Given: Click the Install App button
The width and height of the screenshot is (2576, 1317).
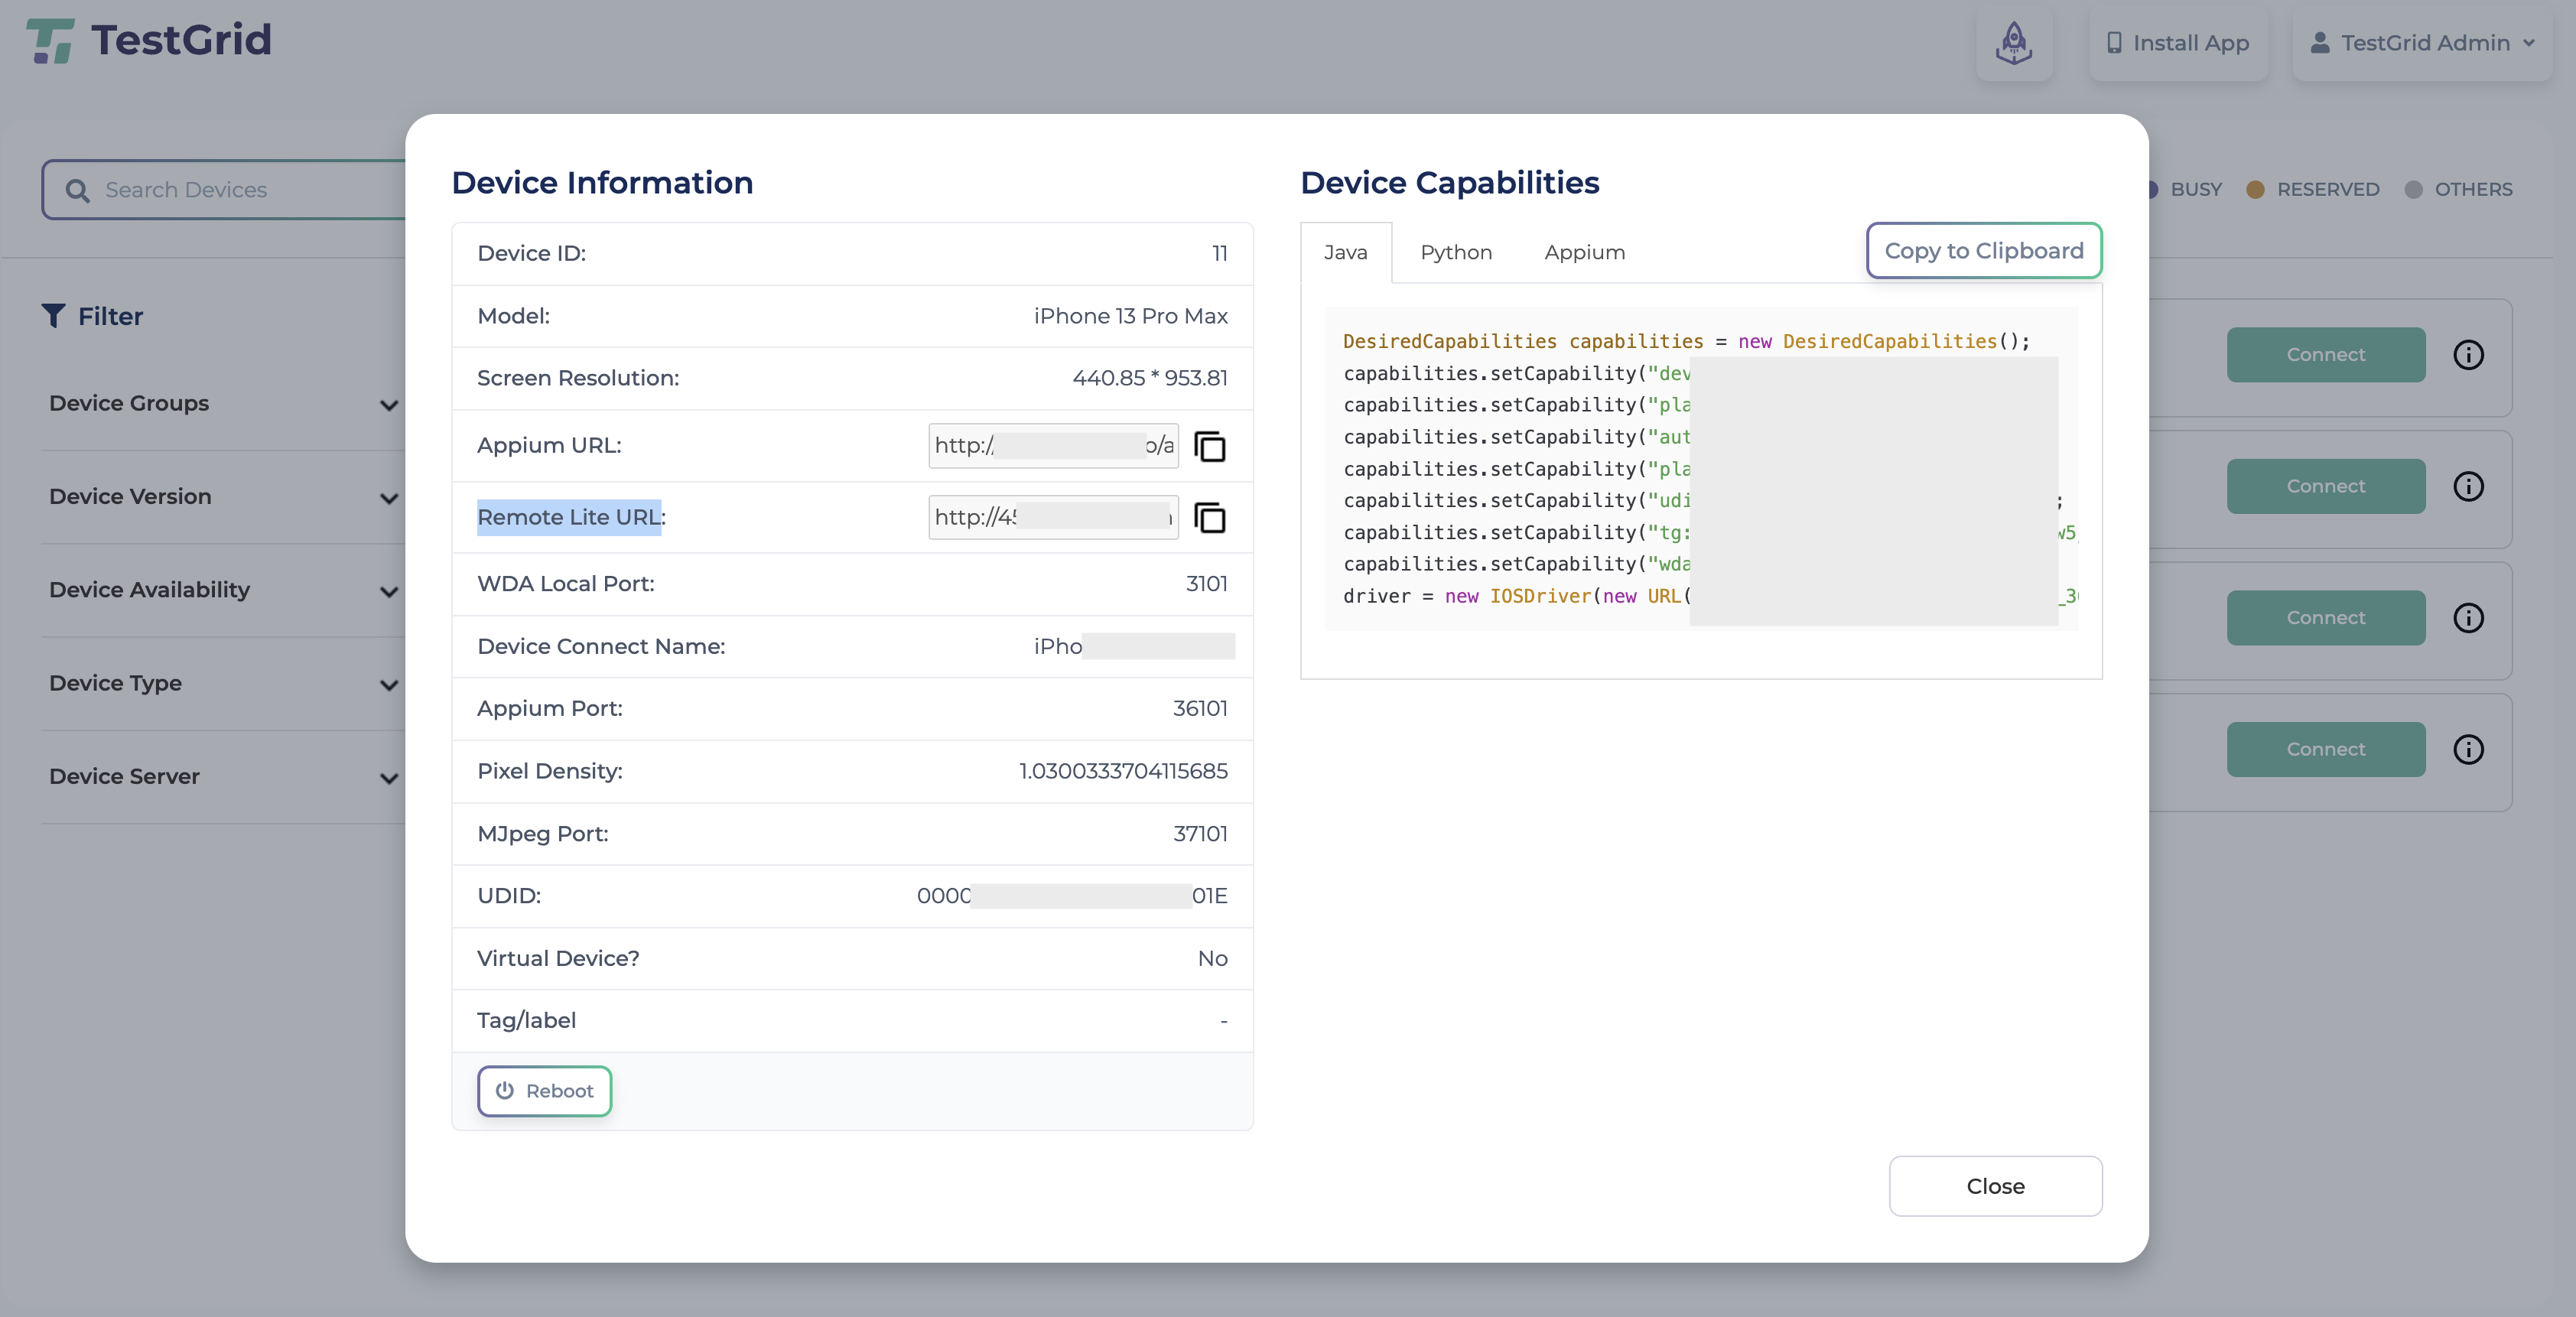Looking at the screenshot, I should click(2177, 43).
